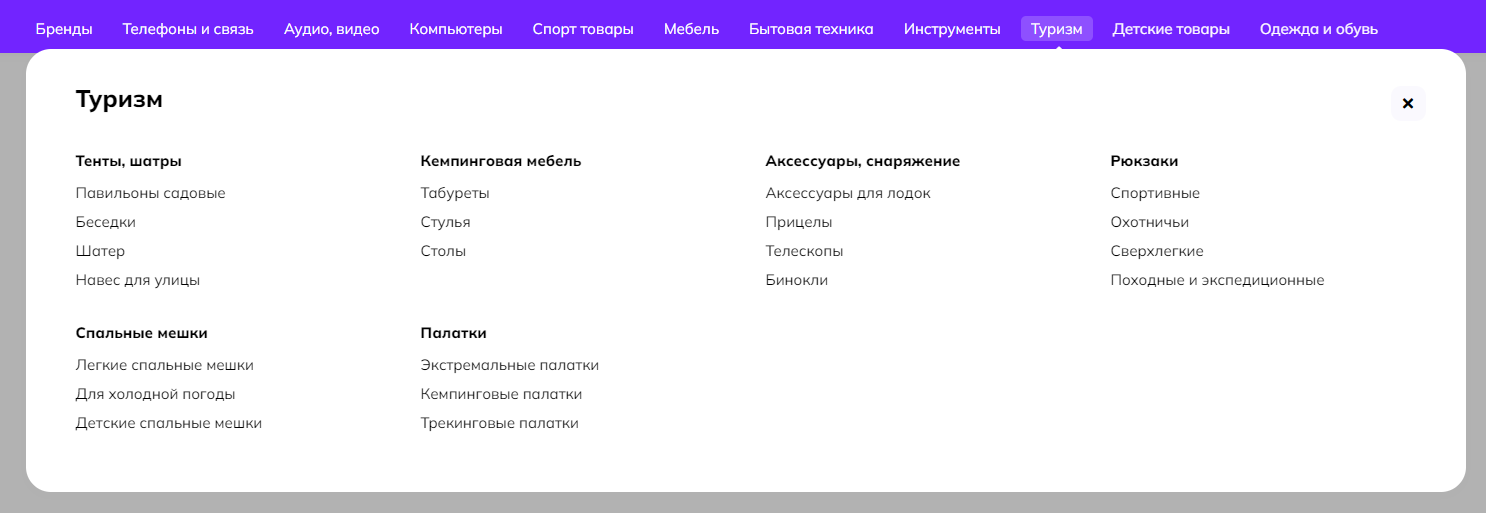The height and width of the screenshot is (513, 1486).
Task: Go to Бытовая техника category
Action: tap(811, 29)
